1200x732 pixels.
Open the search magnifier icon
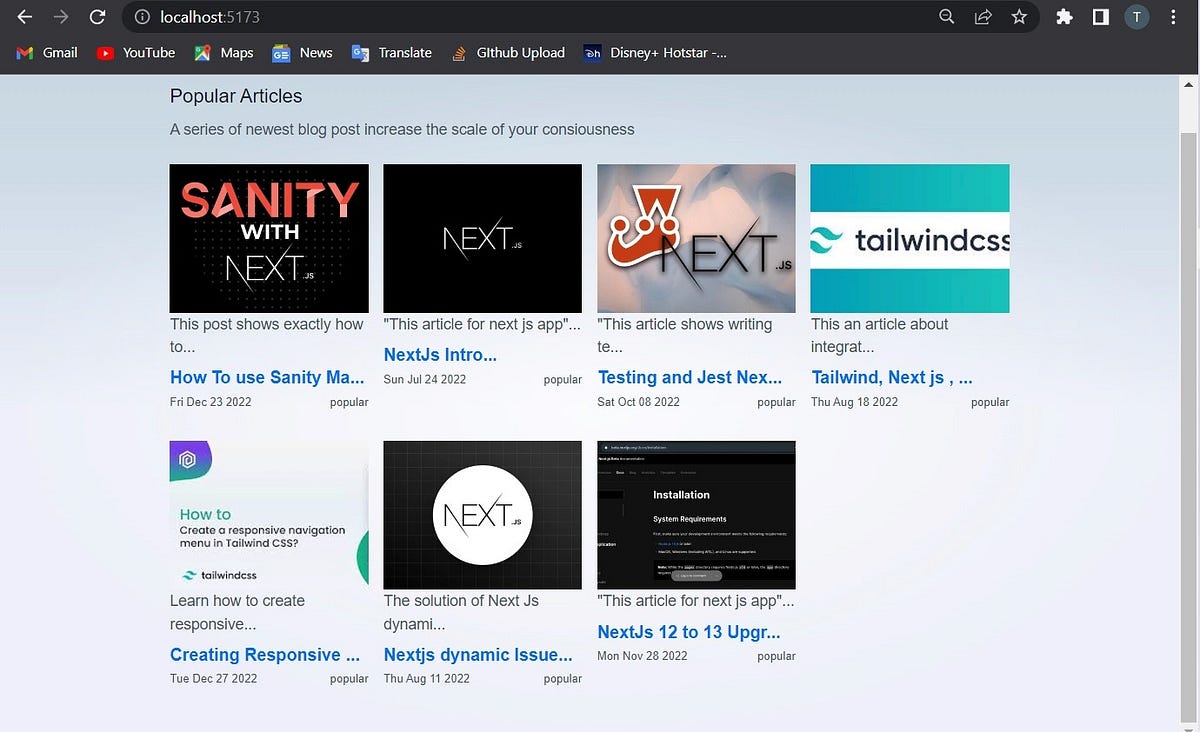point(945,16)
